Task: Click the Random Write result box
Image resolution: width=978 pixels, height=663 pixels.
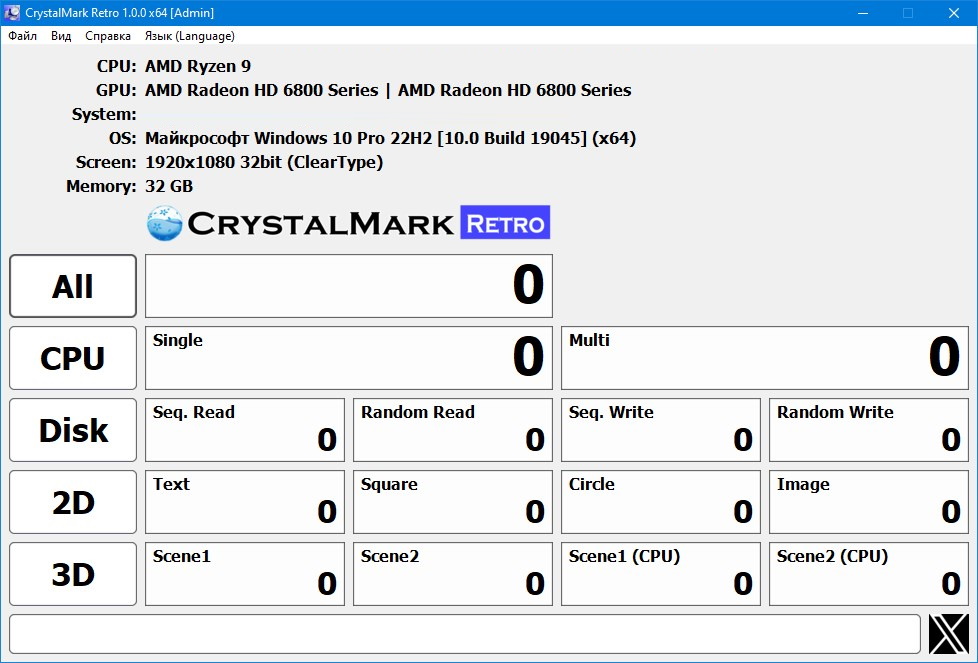Action: tap(868, 430)
